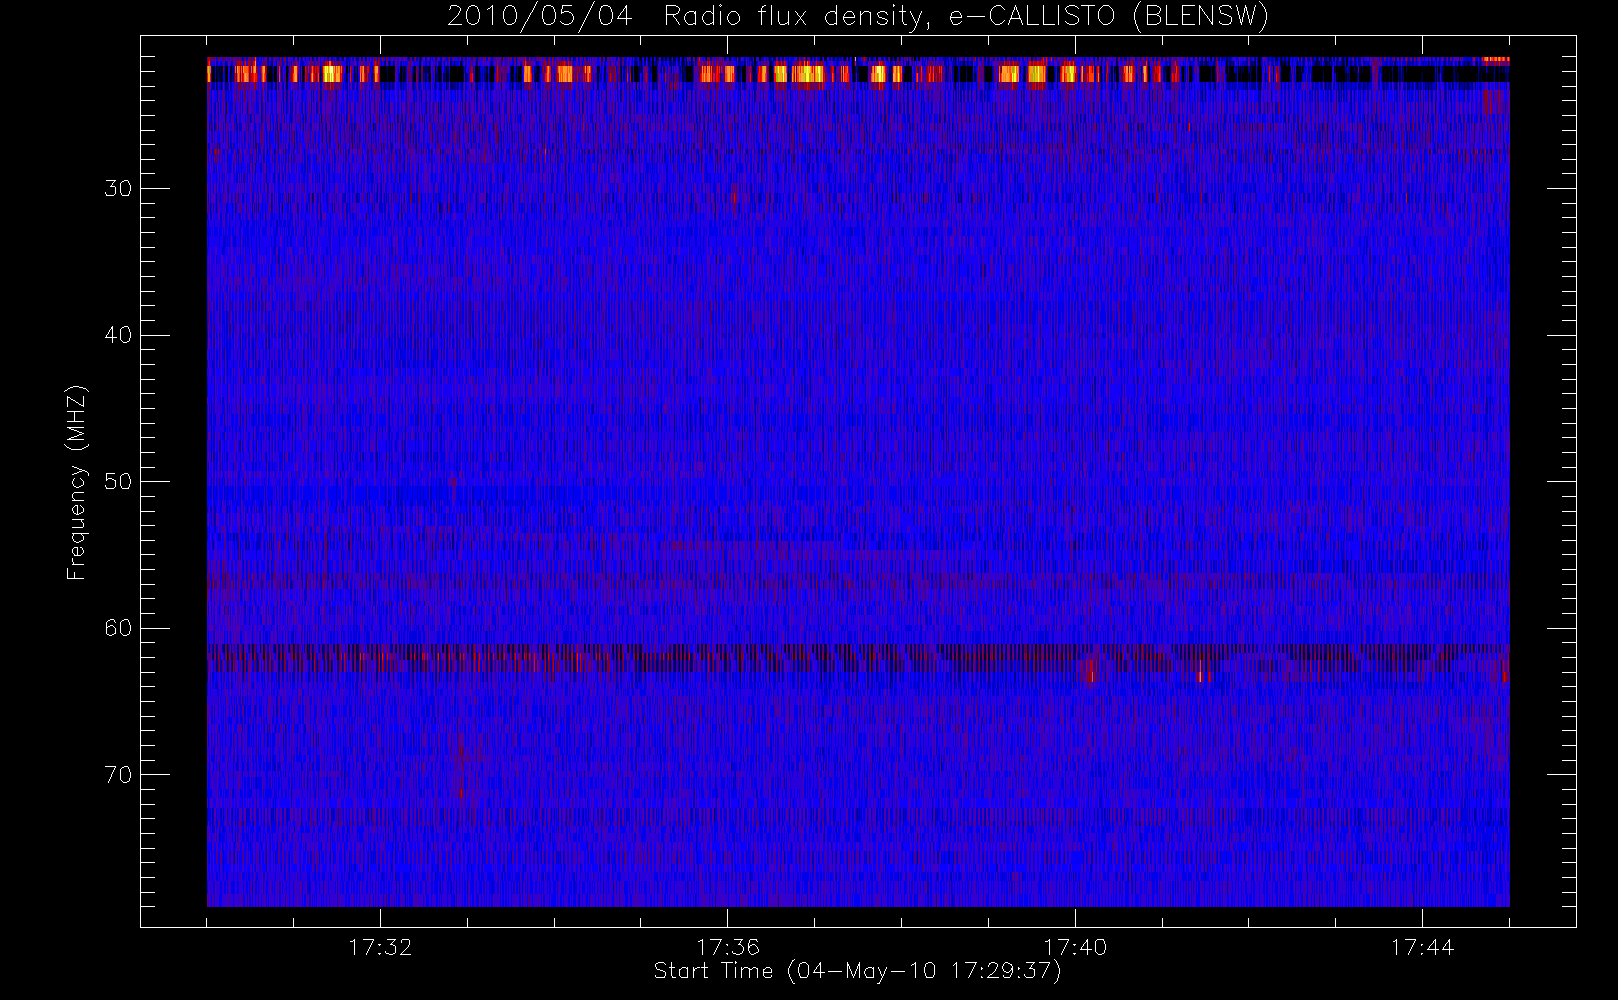
Task: Click the 'Start Time (04-May-10 17:29:37)' label
Action: (857, 971)
